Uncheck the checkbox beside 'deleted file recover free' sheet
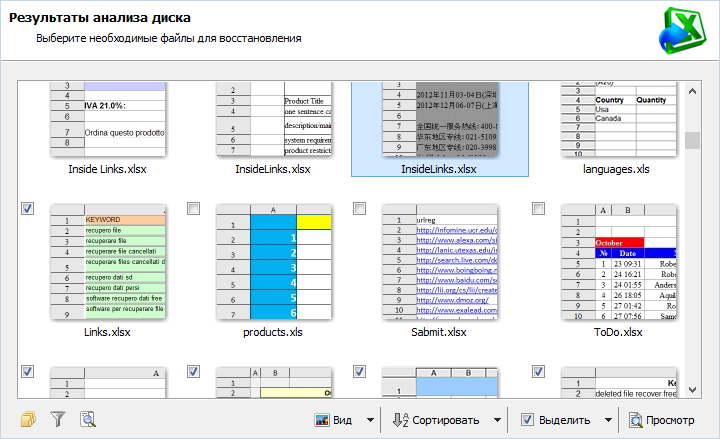The width and height of the screenshot is (720, 439). pos(539,371)
